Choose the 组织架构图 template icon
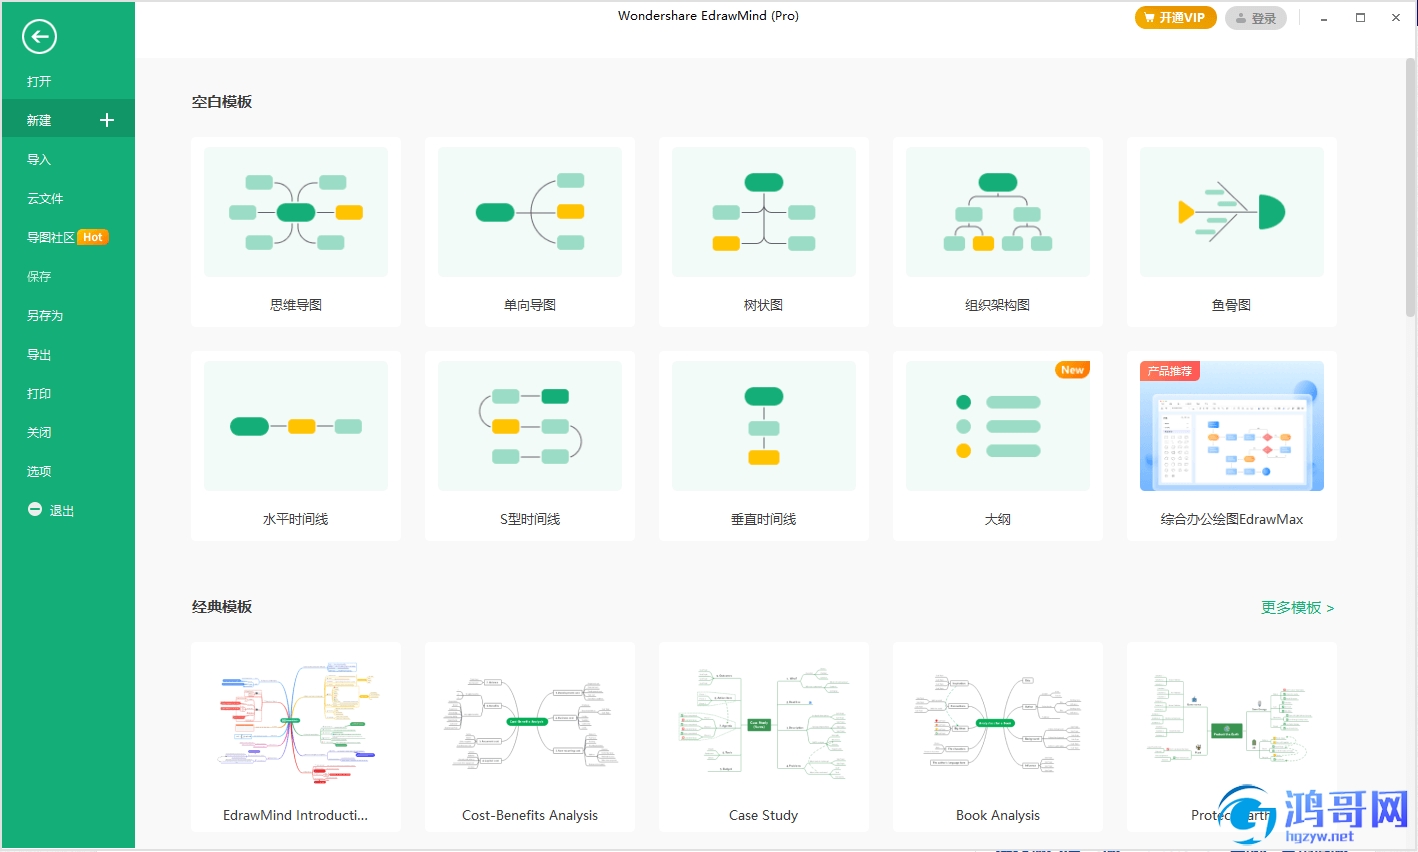This screenshot has height=852, width=1418. tap(998, 212)
